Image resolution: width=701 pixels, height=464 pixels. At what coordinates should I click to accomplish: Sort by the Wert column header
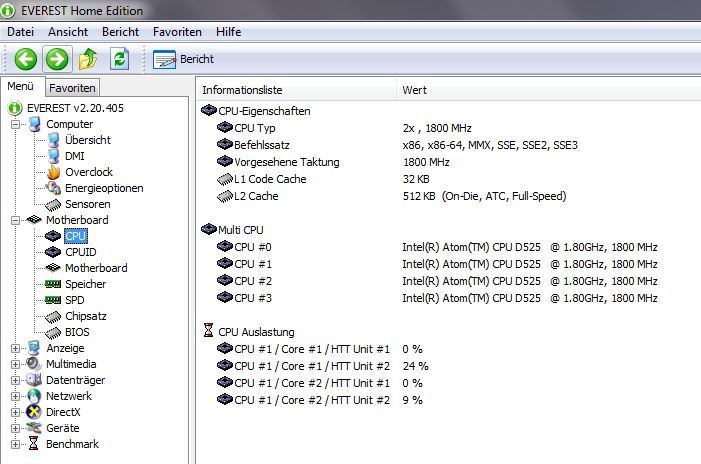[x=549, y=90]
